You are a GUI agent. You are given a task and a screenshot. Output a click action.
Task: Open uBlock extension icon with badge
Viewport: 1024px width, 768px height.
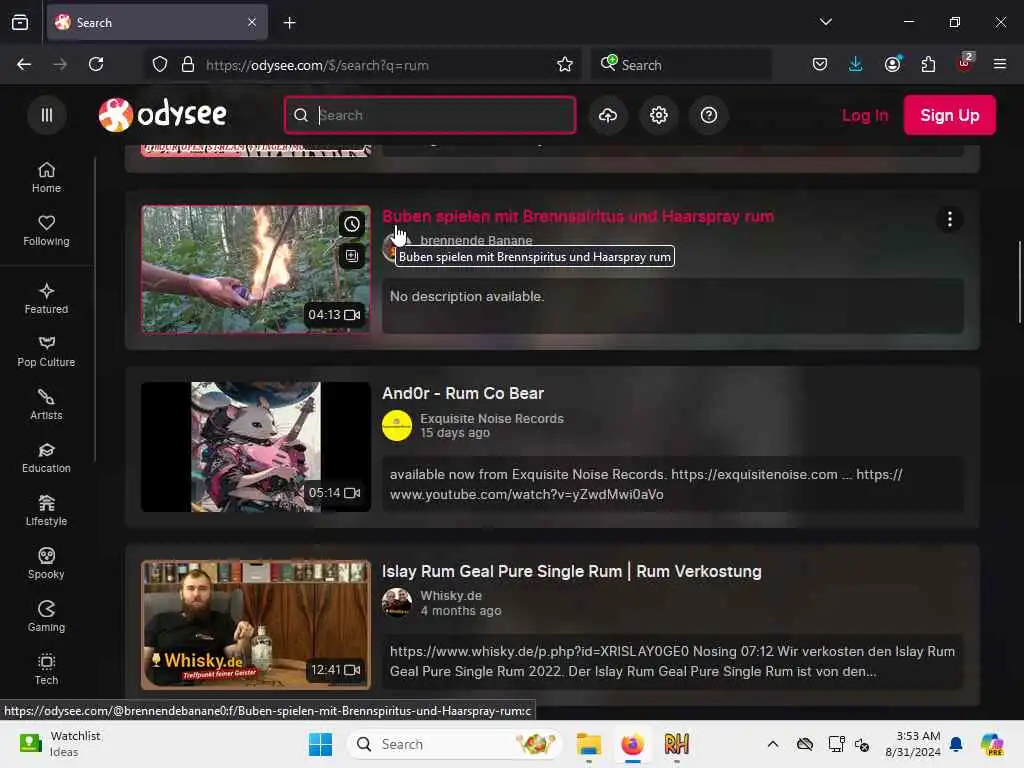click(965, 64)
